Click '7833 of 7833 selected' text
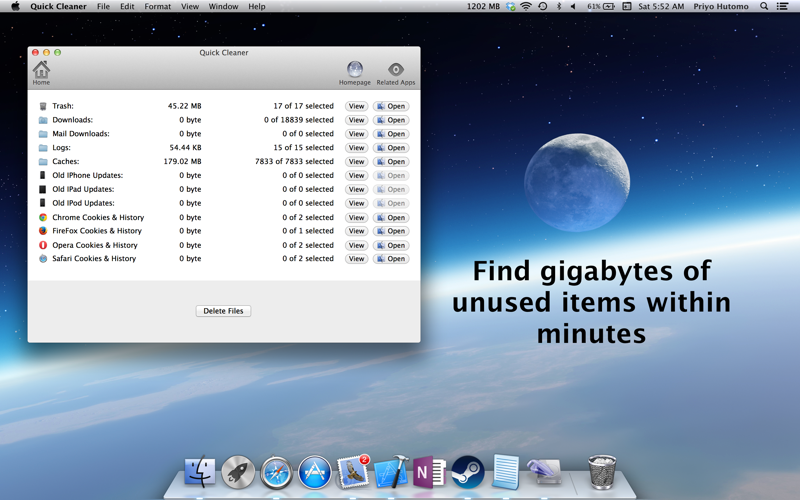 [x=294, y=161]
